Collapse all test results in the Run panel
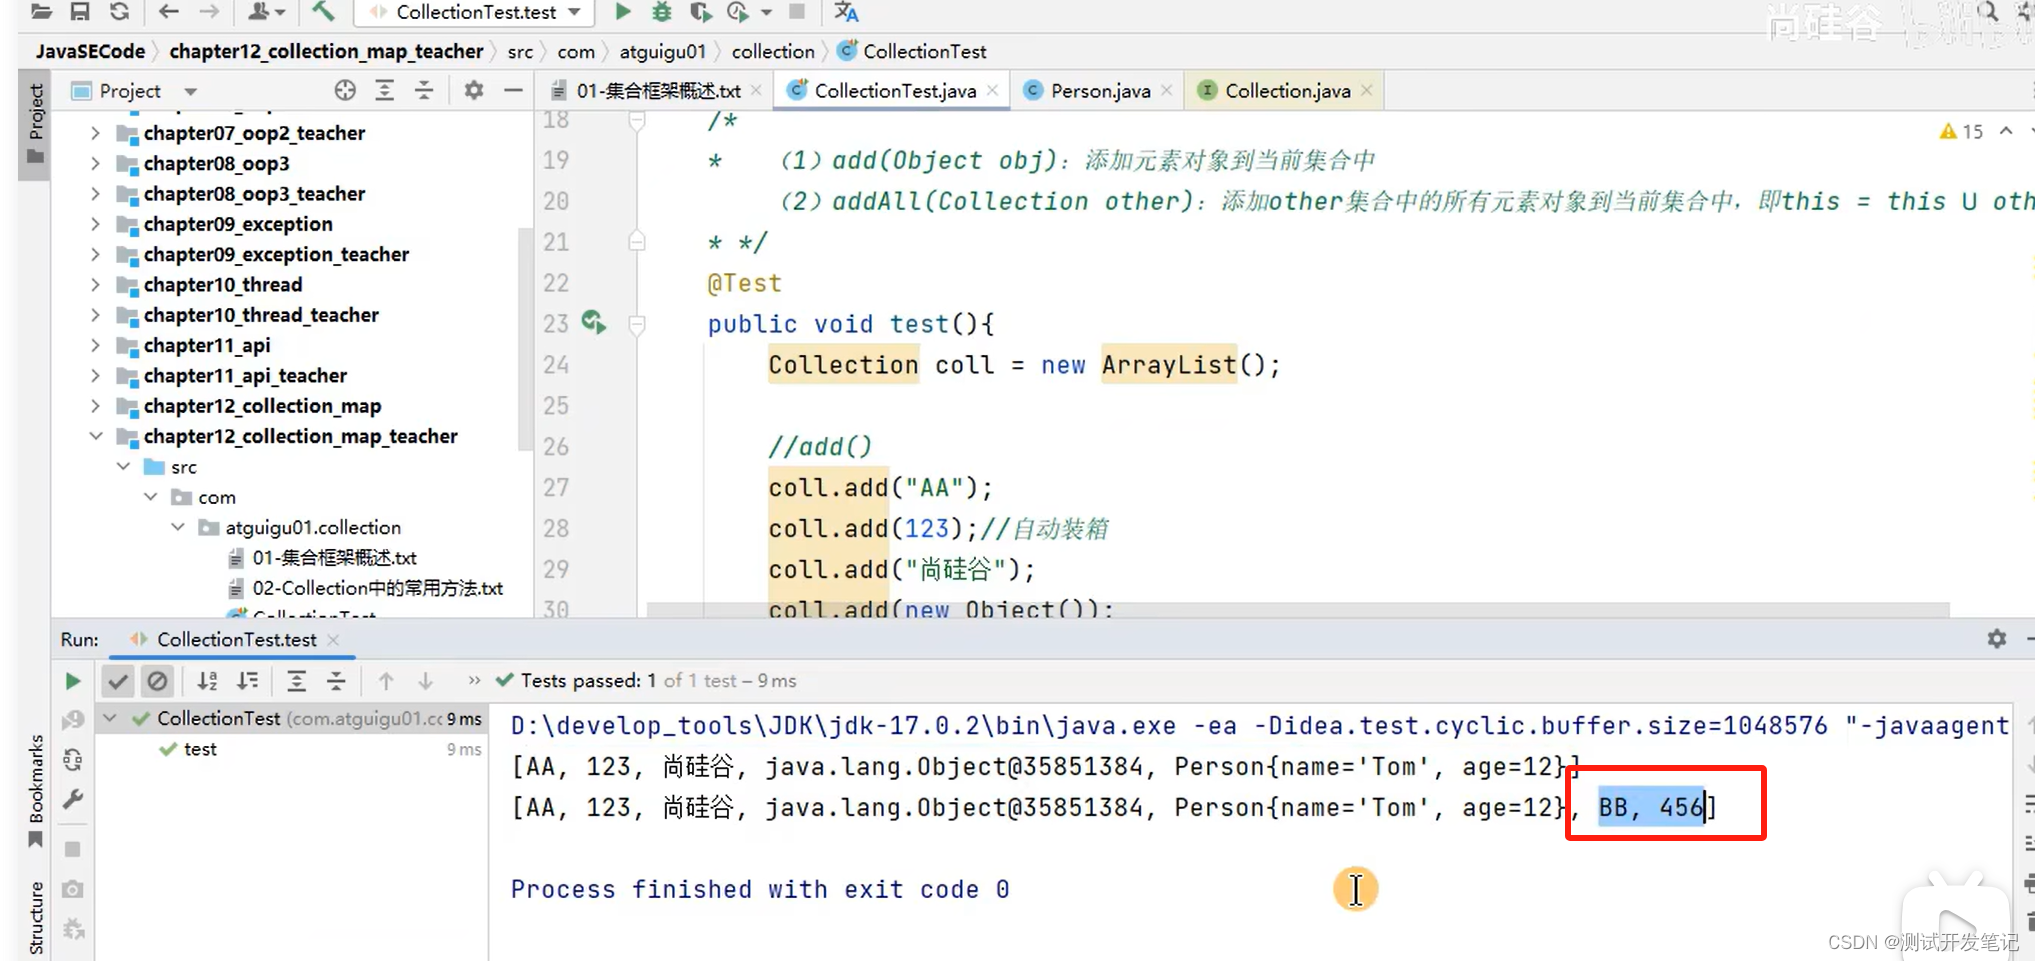The width and height of the screenshot is (2035, 961). coord(336,681)
